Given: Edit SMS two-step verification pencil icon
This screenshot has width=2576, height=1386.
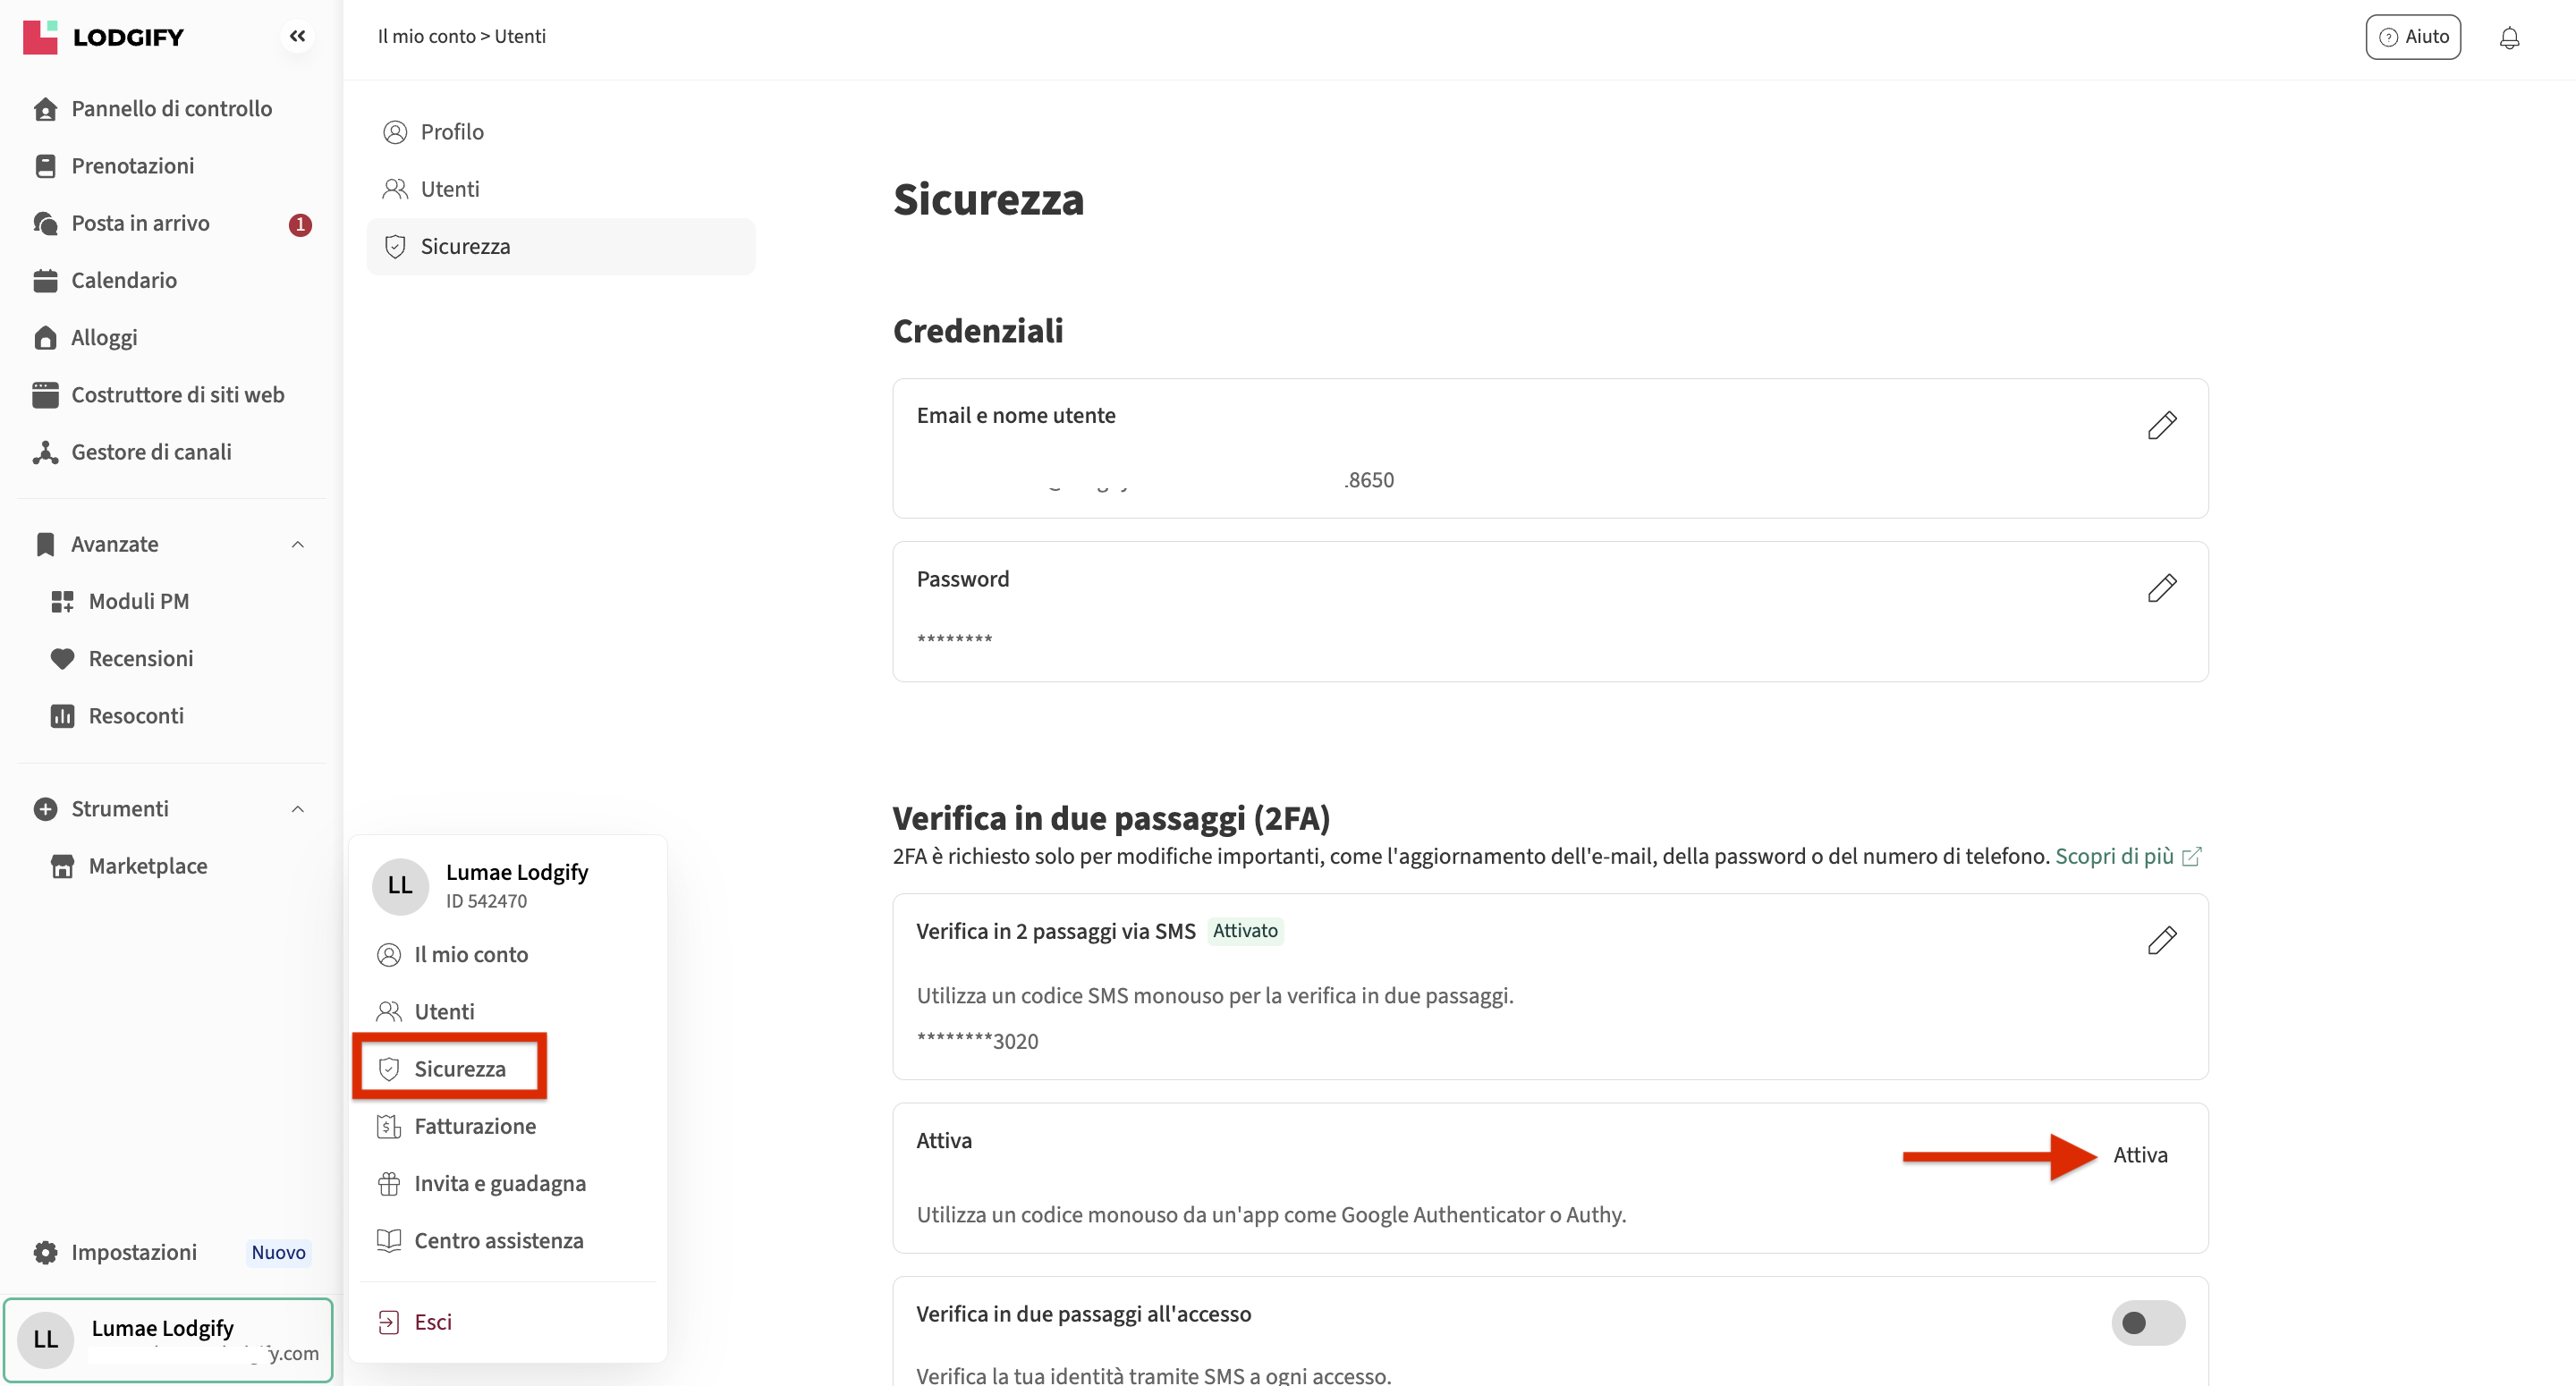Looking at the screenshot, I should coord(2161,940).
